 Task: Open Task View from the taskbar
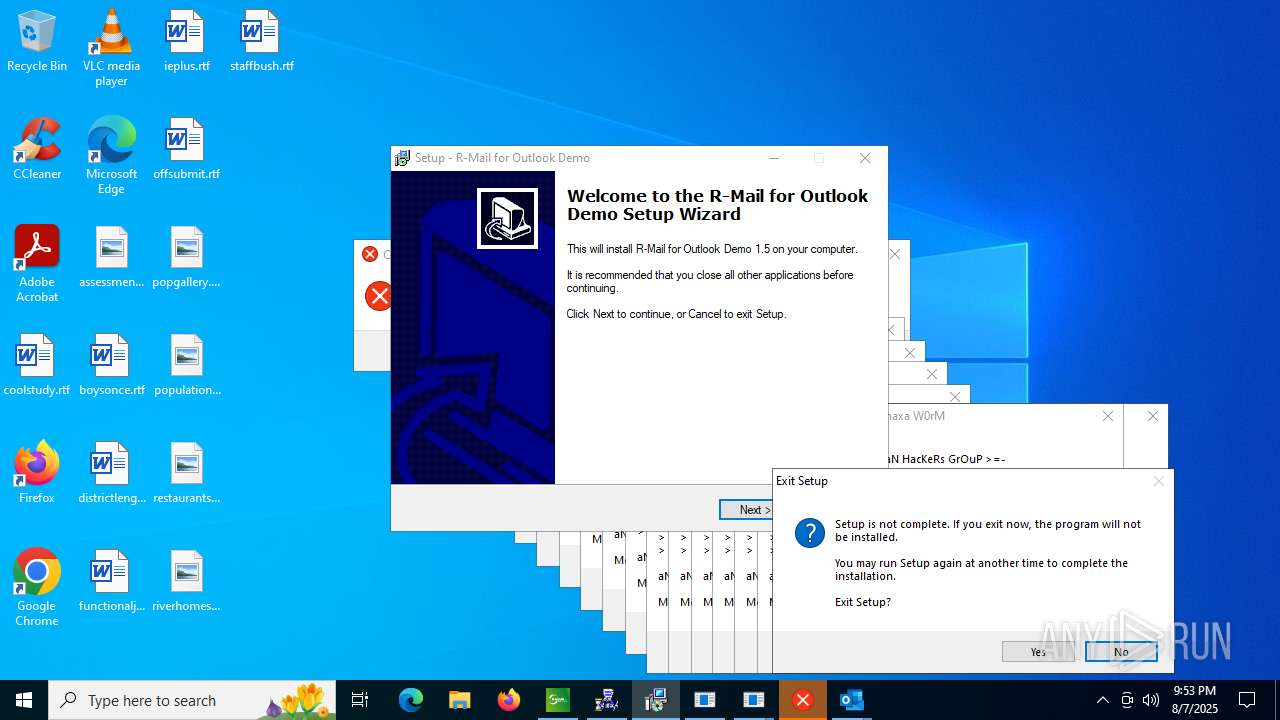[360, 700]
